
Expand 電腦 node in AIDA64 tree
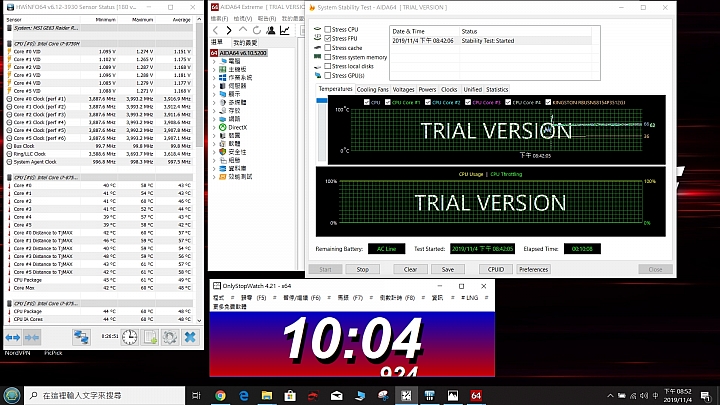coord(214,61)
